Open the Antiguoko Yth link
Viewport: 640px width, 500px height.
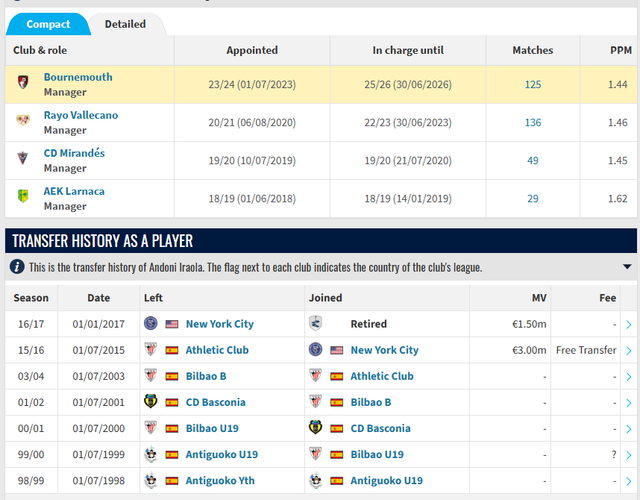coord(220,481)
